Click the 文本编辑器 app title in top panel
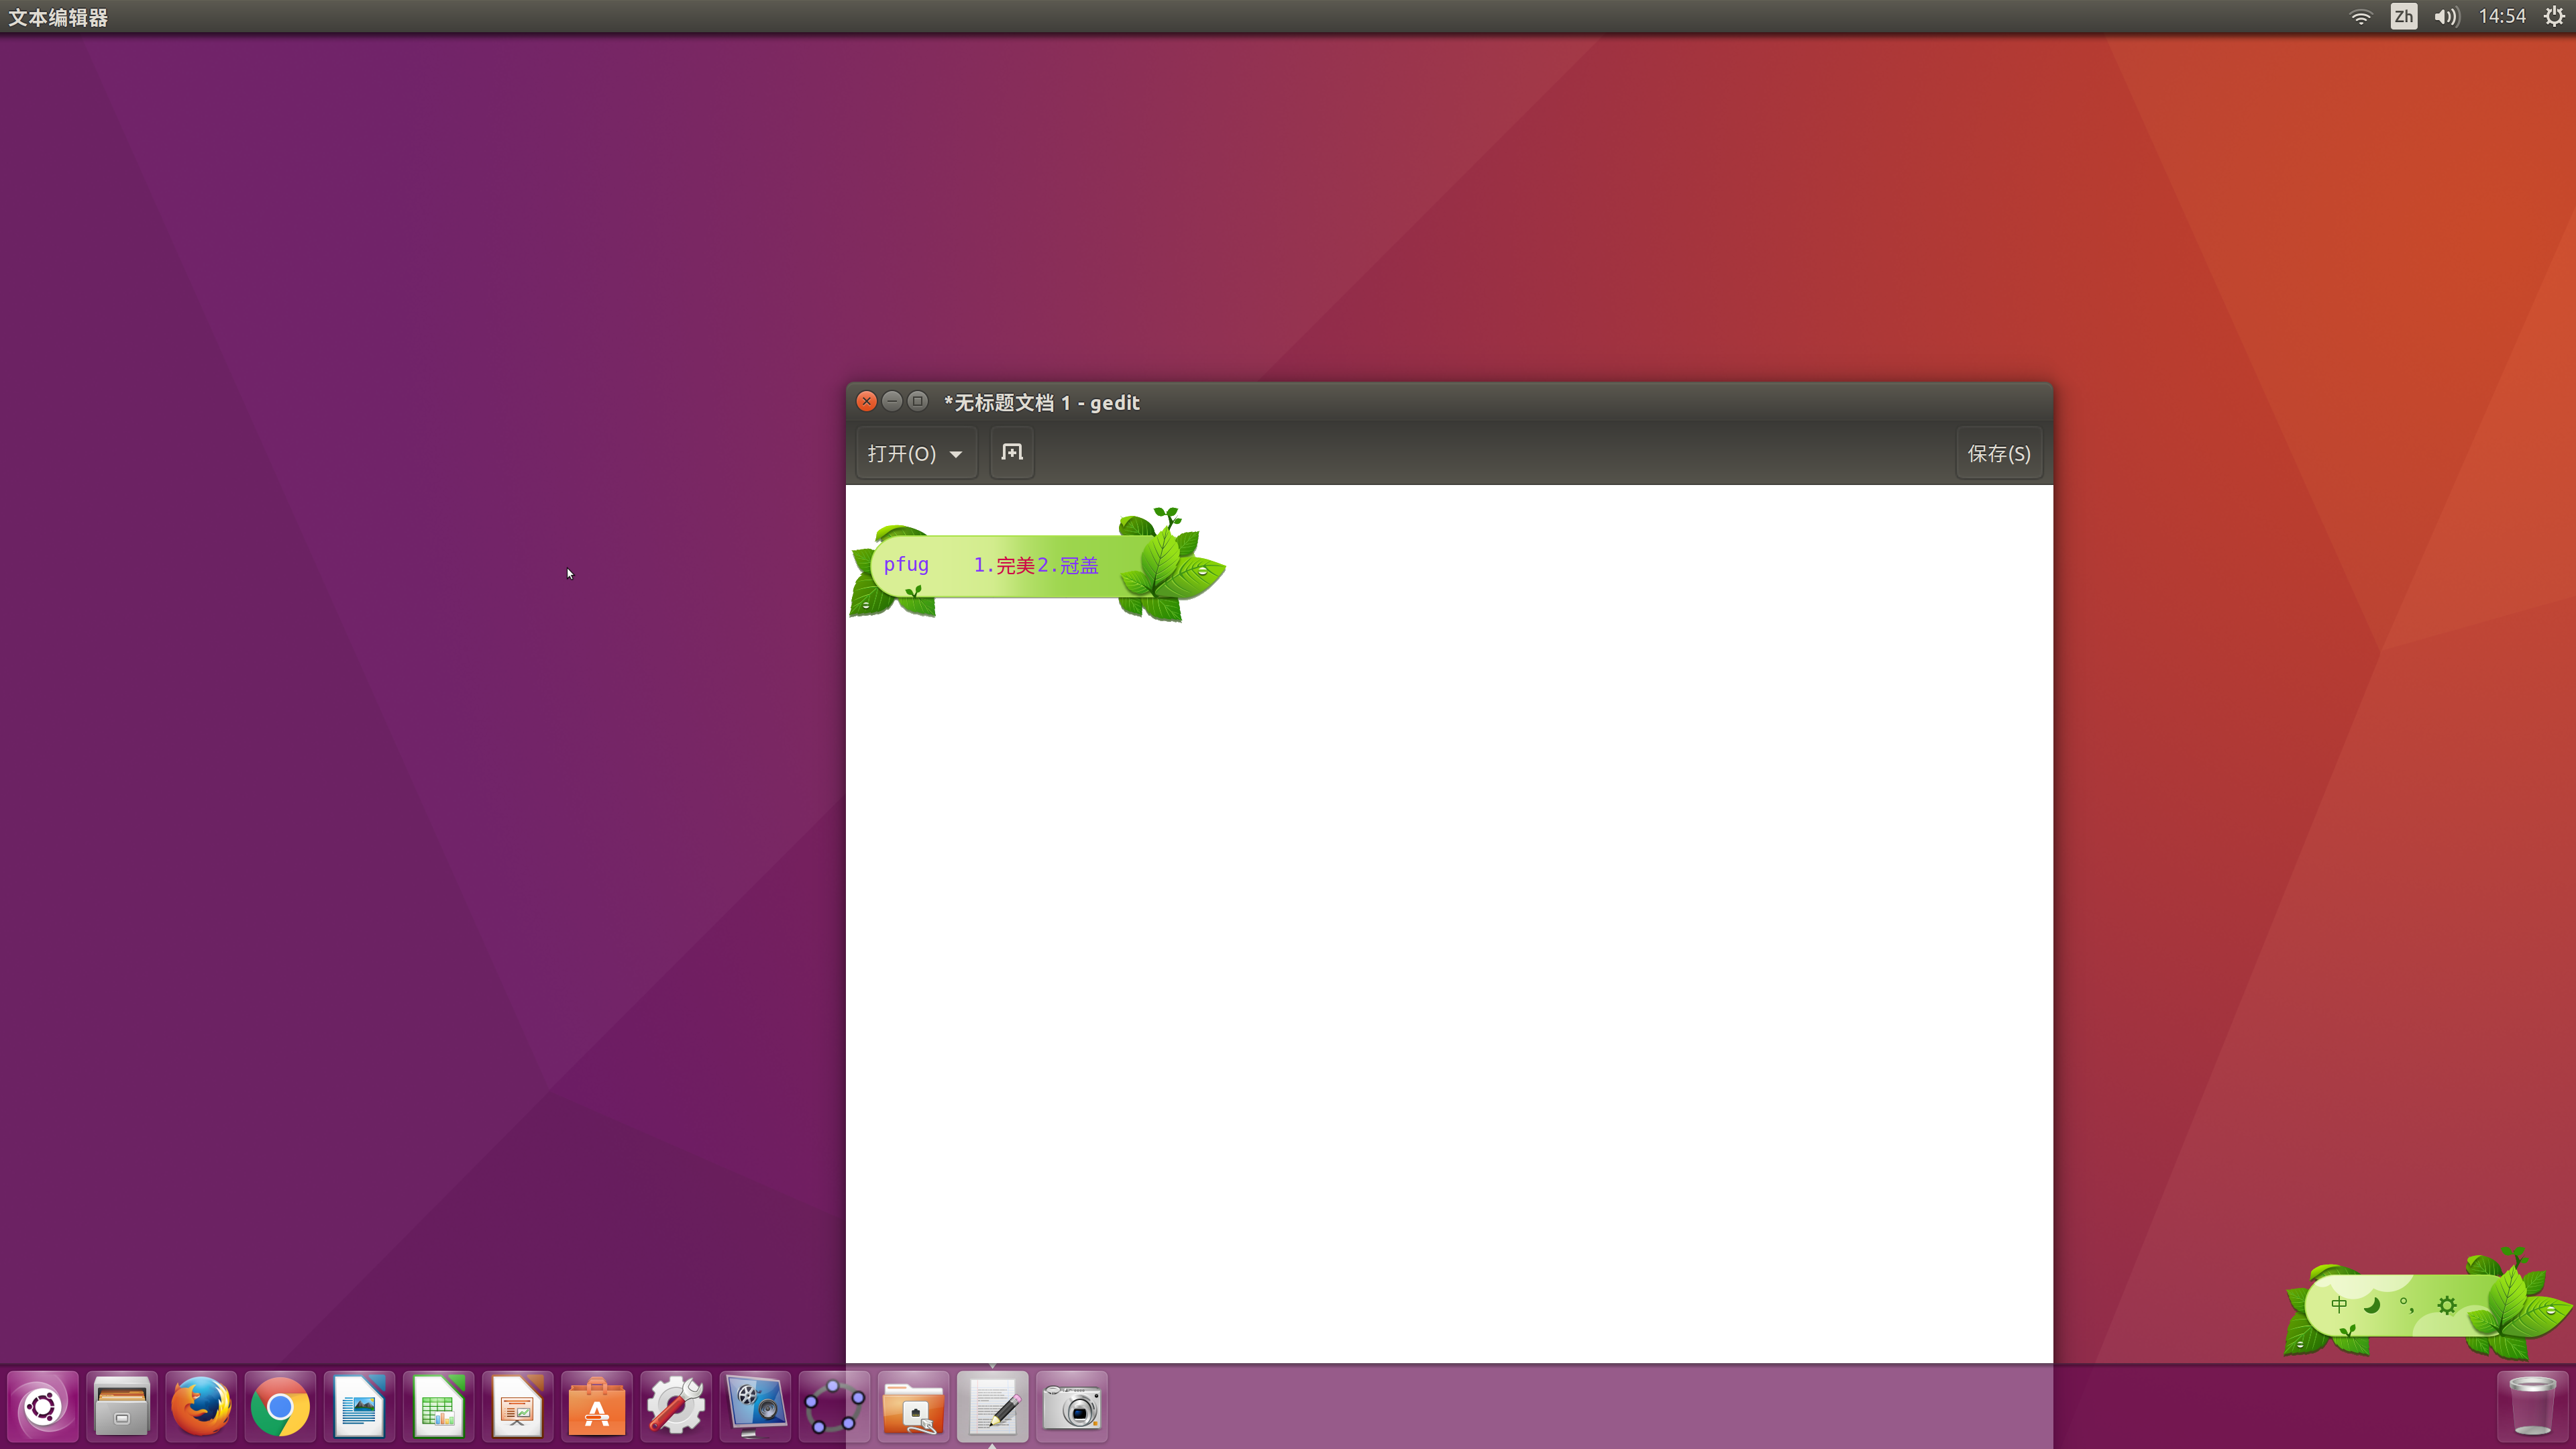The width and height of the screenshot is (2576, 1449). 58,17
